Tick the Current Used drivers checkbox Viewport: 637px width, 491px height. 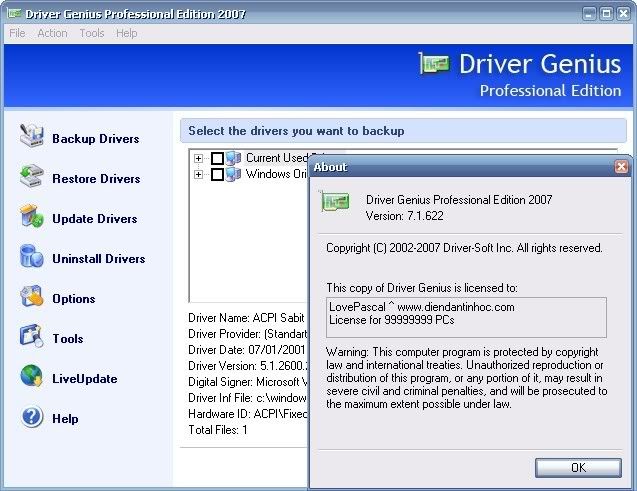tap(217, 158)
